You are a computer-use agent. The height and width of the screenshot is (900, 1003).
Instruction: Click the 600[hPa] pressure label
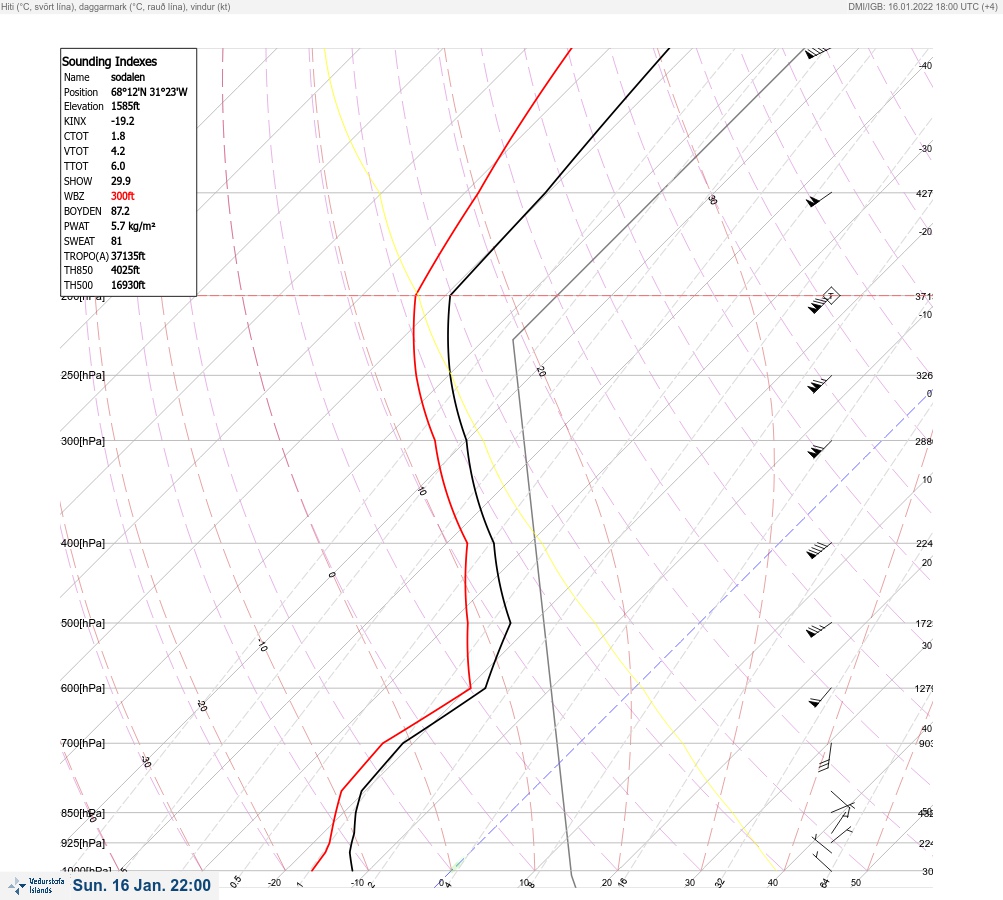[x=83, y=688]
